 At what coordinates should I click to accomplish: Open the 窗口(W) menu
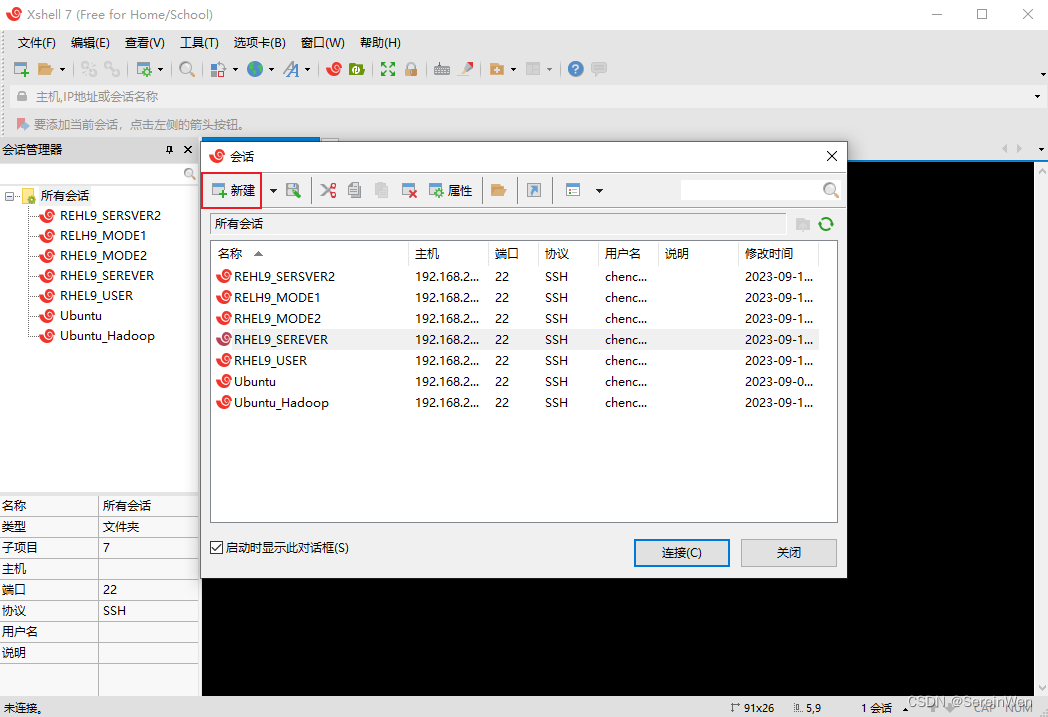pyautogui.click(x=323, y=43)
